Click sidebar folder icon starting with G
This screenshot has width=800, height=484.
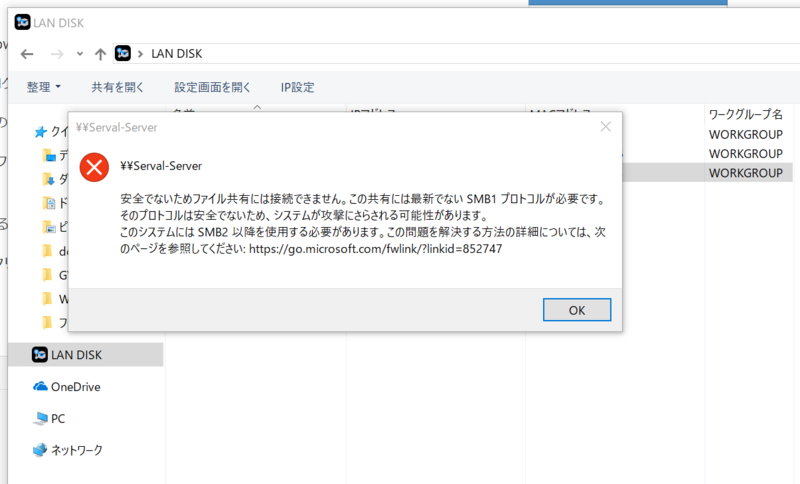click(47, 275)
